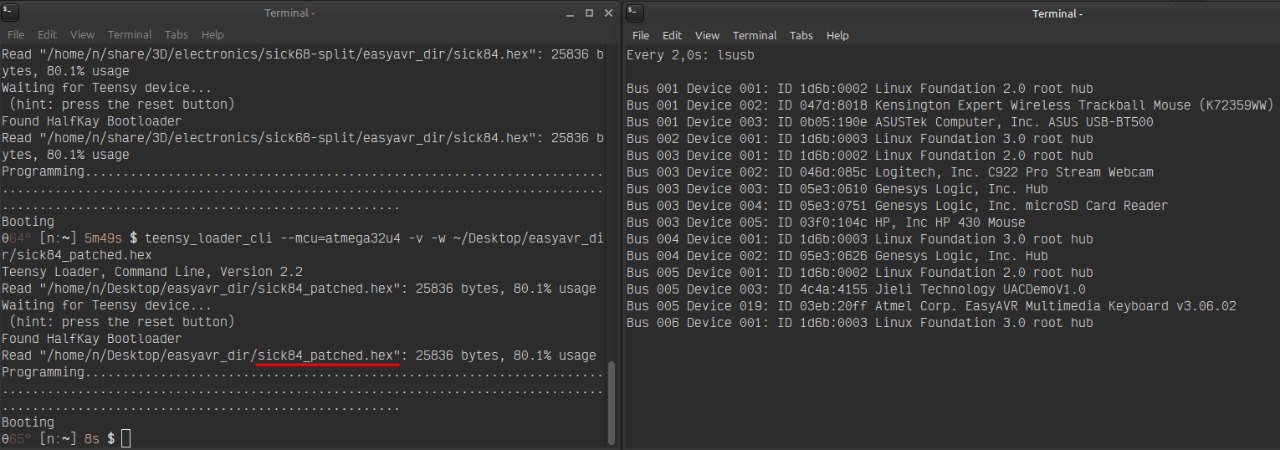Maximize the left terminal window
The image size is (1280, 450).
588,13
